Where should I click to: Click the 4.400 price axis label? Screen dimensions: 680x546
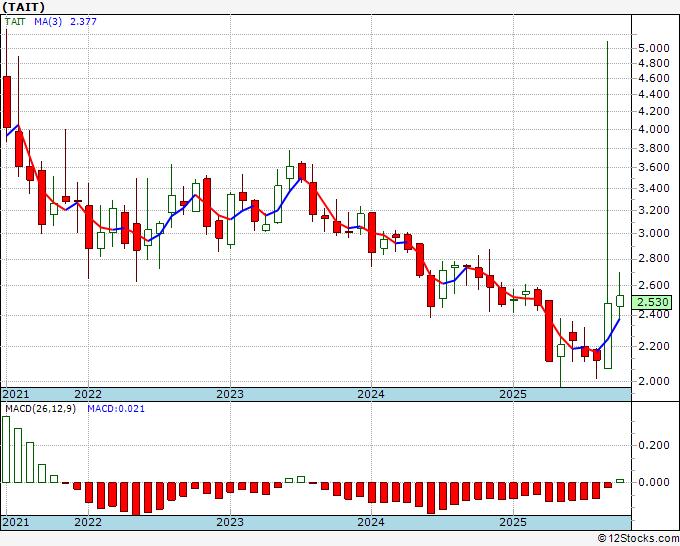(x=654, y=94)
